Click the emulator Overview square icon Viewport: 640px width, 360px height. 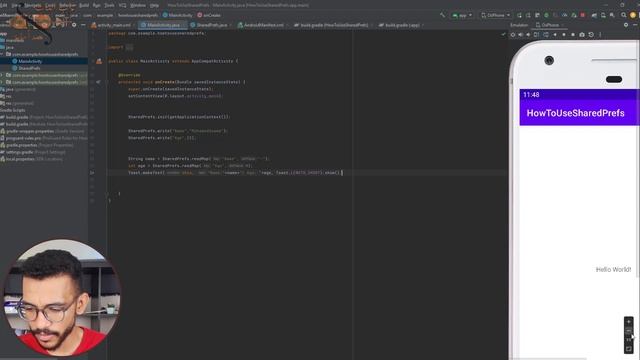pos(573,35)
